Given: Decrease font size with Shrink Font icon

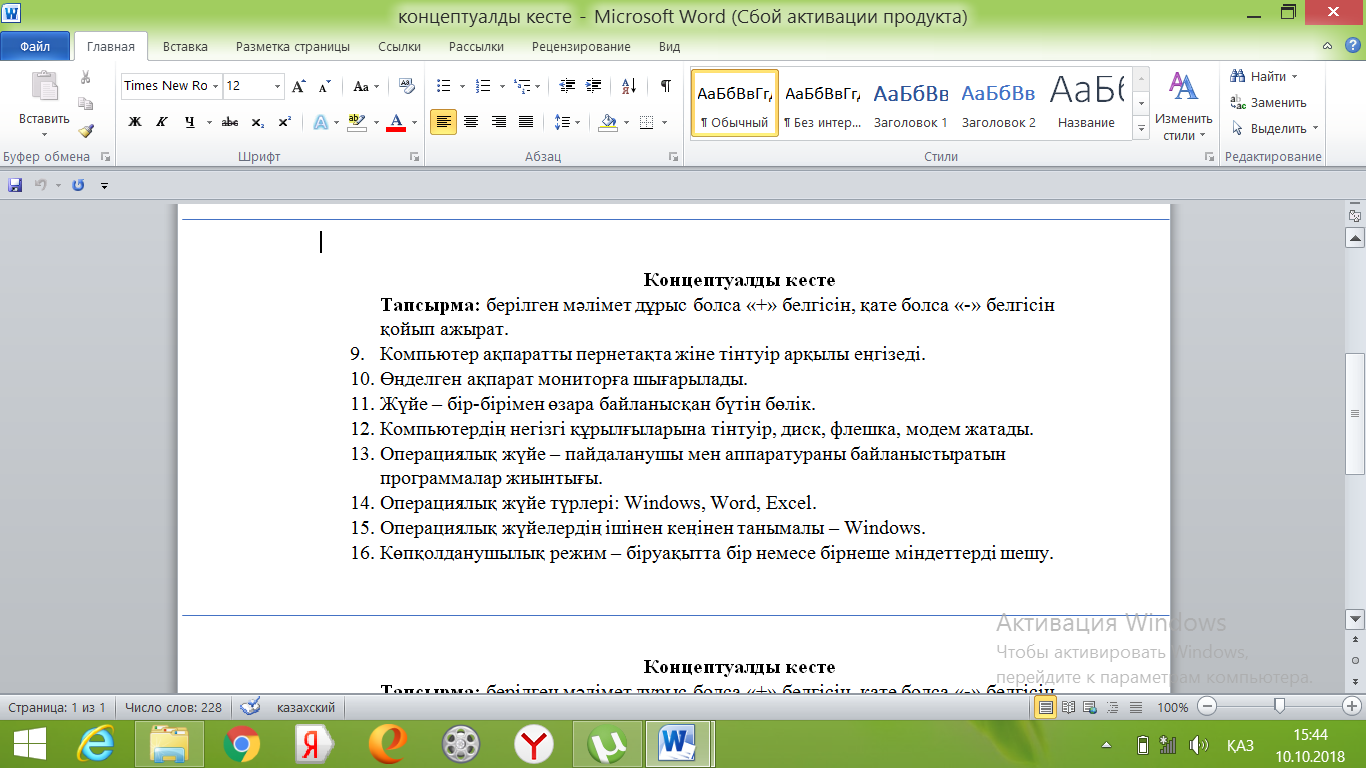Looking at the screenshot, I should click(x=324, y=86).
